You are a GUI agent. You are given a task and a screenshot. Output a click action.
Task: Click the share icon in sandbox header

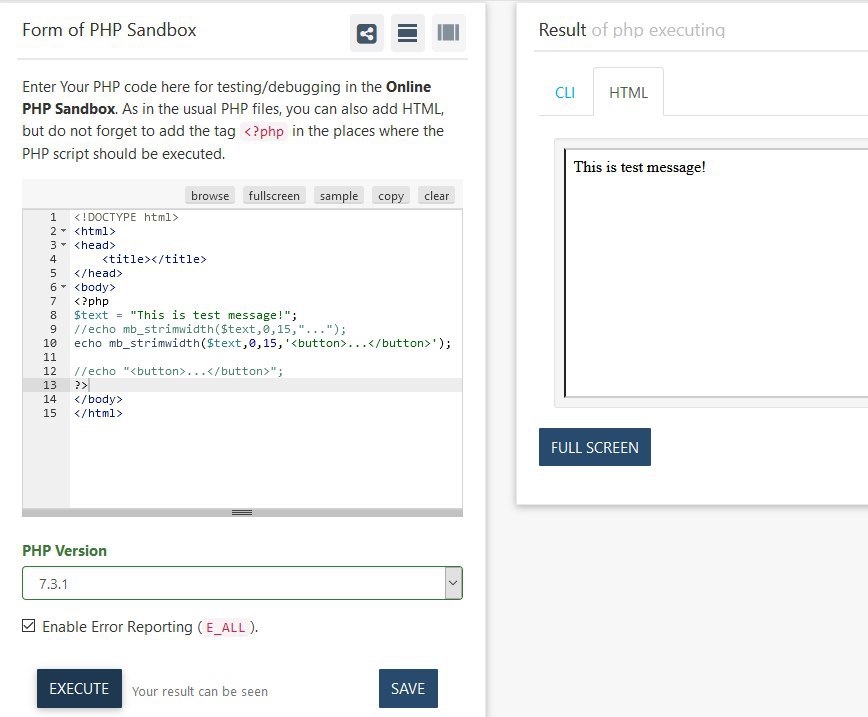[366, 33]
